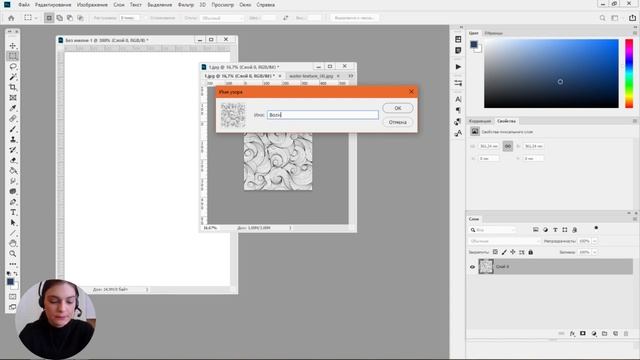Select the Dodge tool

click(13, 181)
